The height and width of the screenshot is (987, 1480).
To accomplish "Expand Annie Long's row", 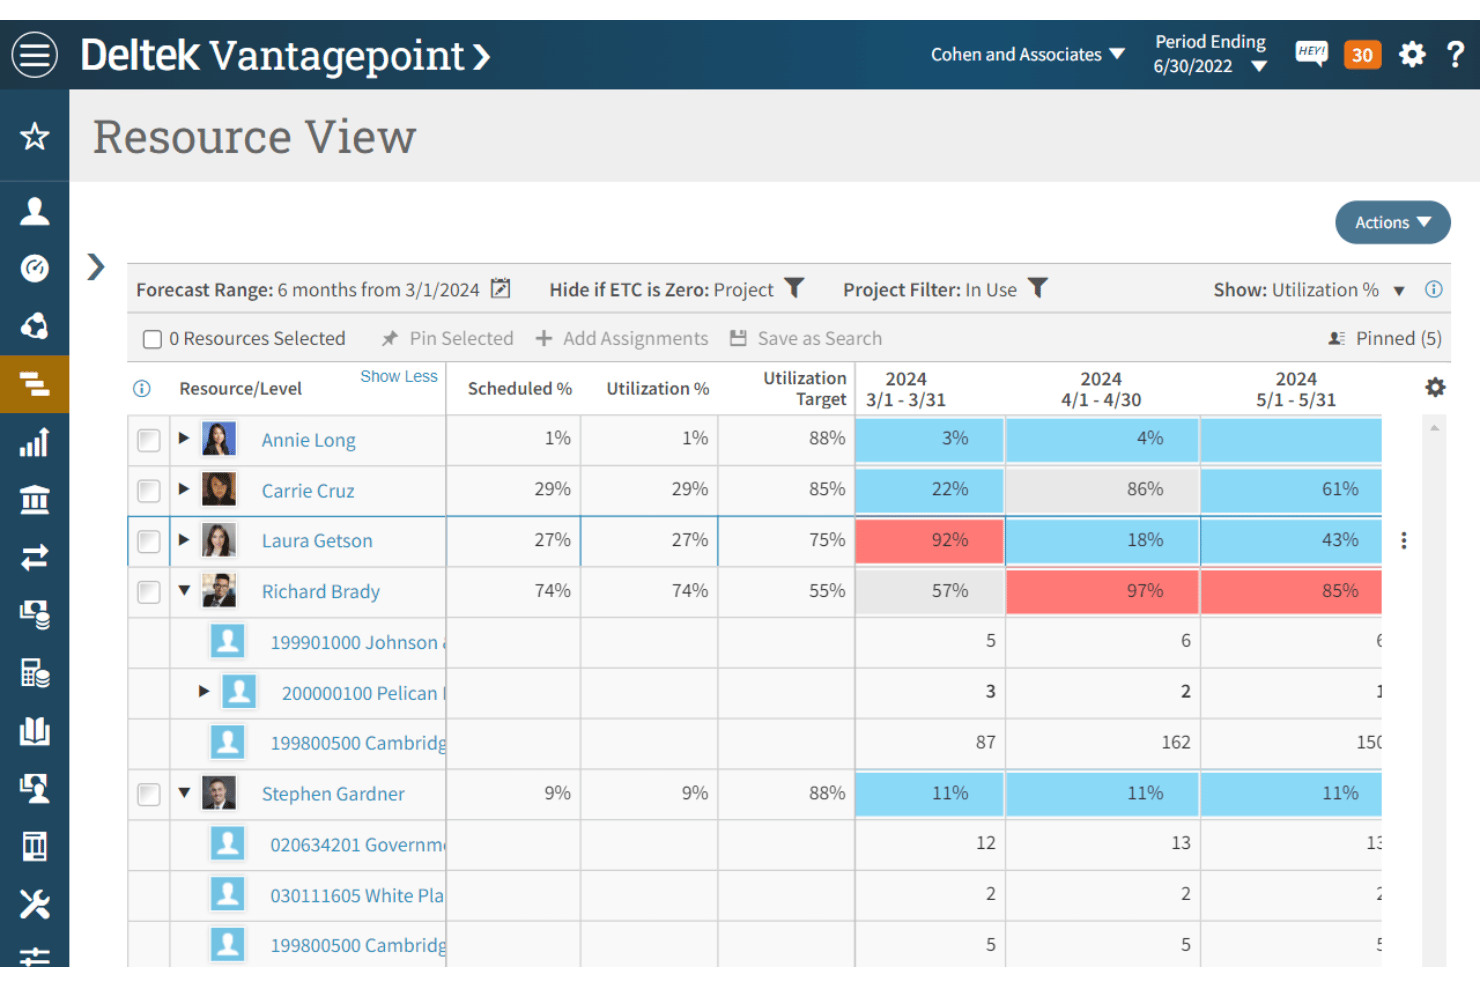I will click(x=184, y=438).
